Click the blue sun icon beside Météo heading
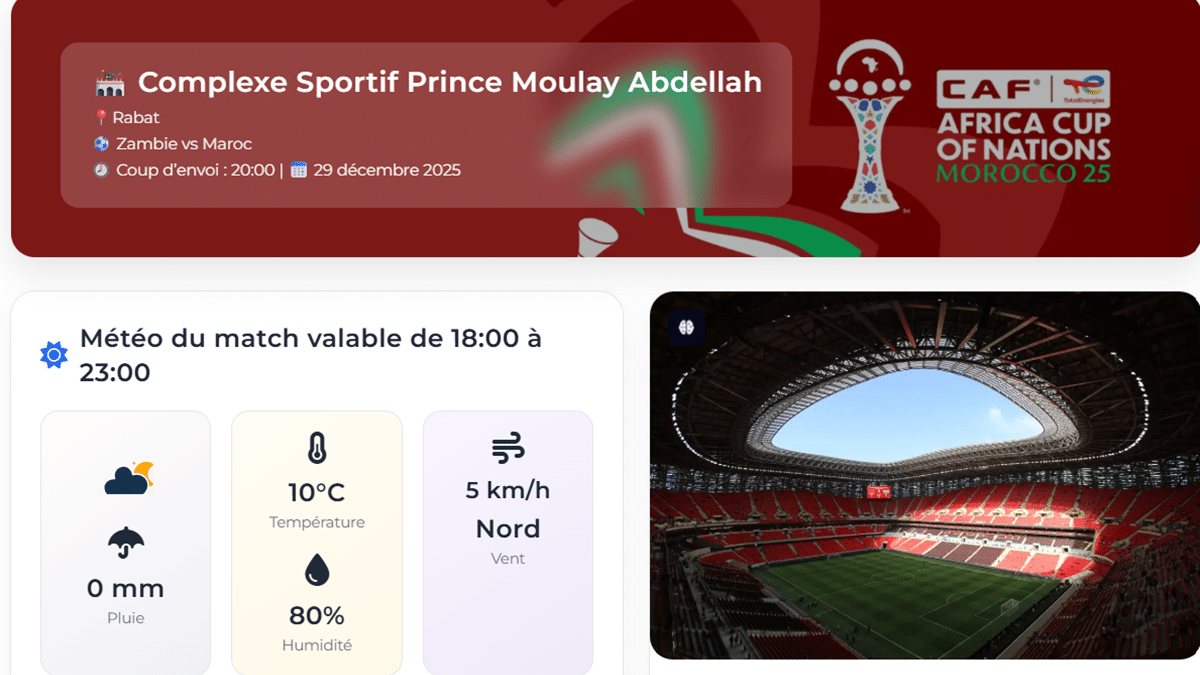The height and width of the screenshot is (675, 1200). pos(54,355)
